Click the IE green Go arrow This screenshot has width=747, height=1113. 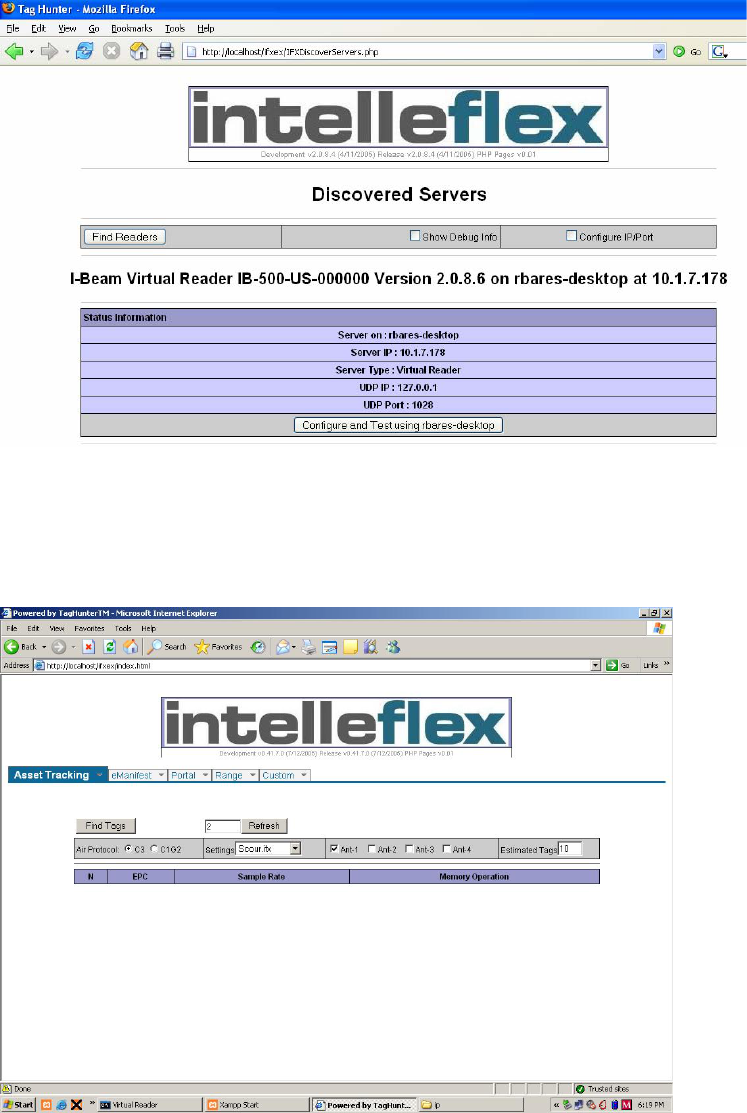coord(612,665)
